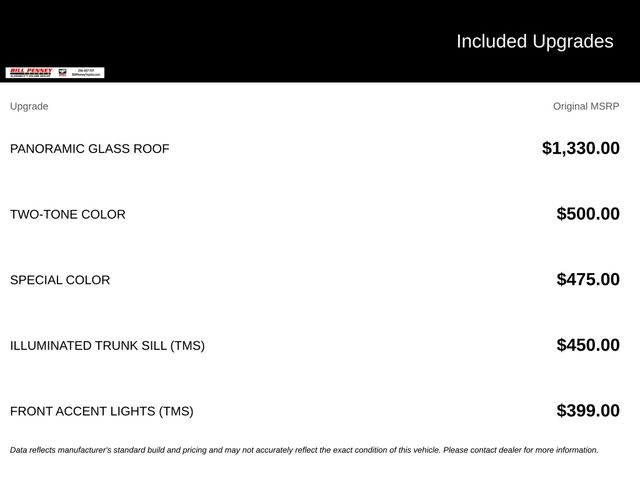Click the Original MSRP column header
The width and height of the screenshot is (640, 480).
(x=586, y=106)
